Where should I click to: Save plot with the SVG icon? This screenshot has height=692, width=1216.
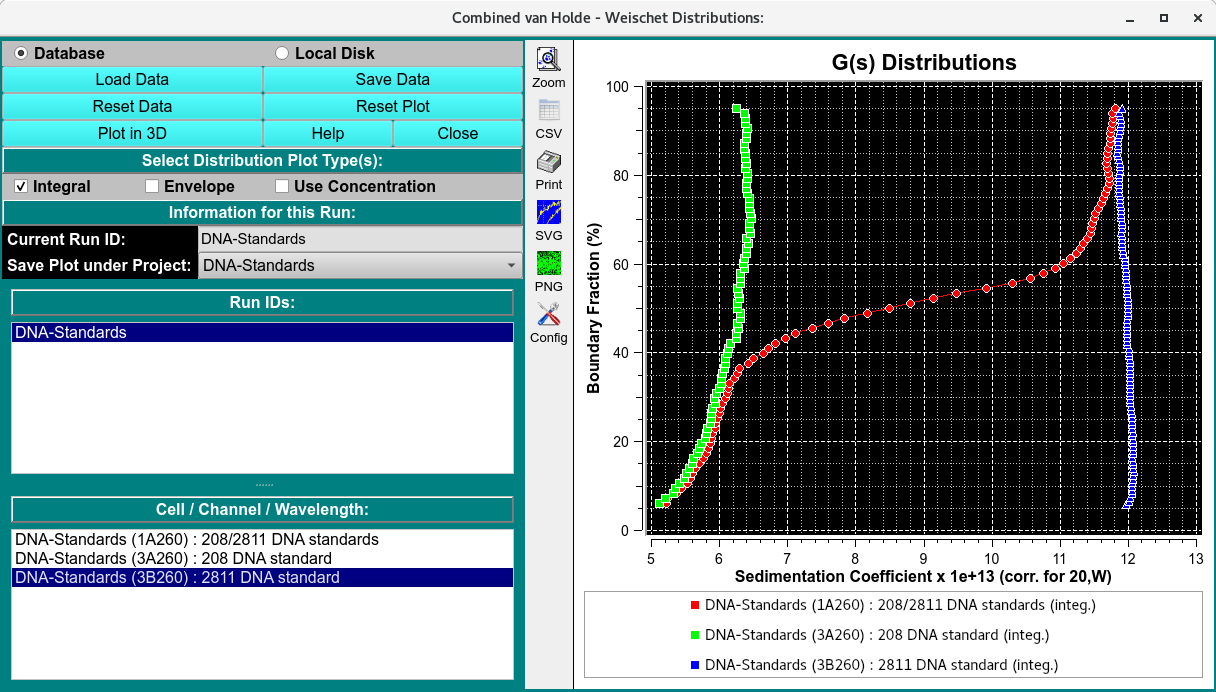[x=548, y=213]
